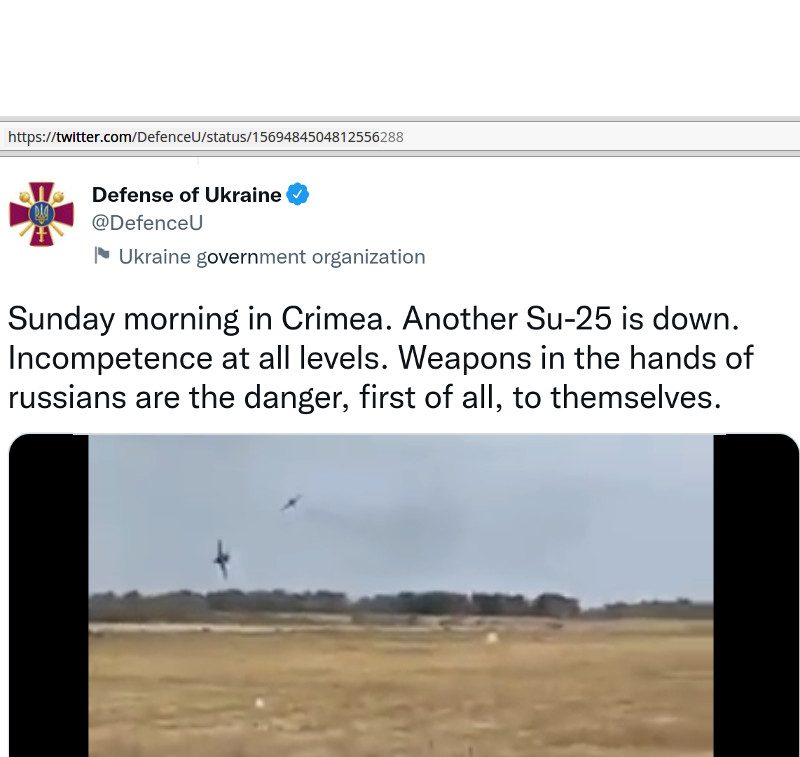Play the Su-25 crash video
The width and height of the screenshot is (800, 757).
tap(401, 595)
